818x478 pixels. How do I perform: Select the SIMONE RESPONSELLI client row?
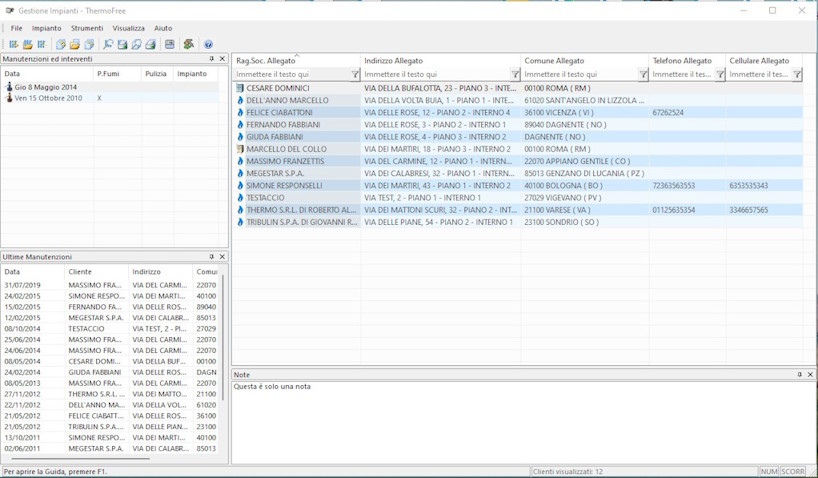click(x=517, y=185)
